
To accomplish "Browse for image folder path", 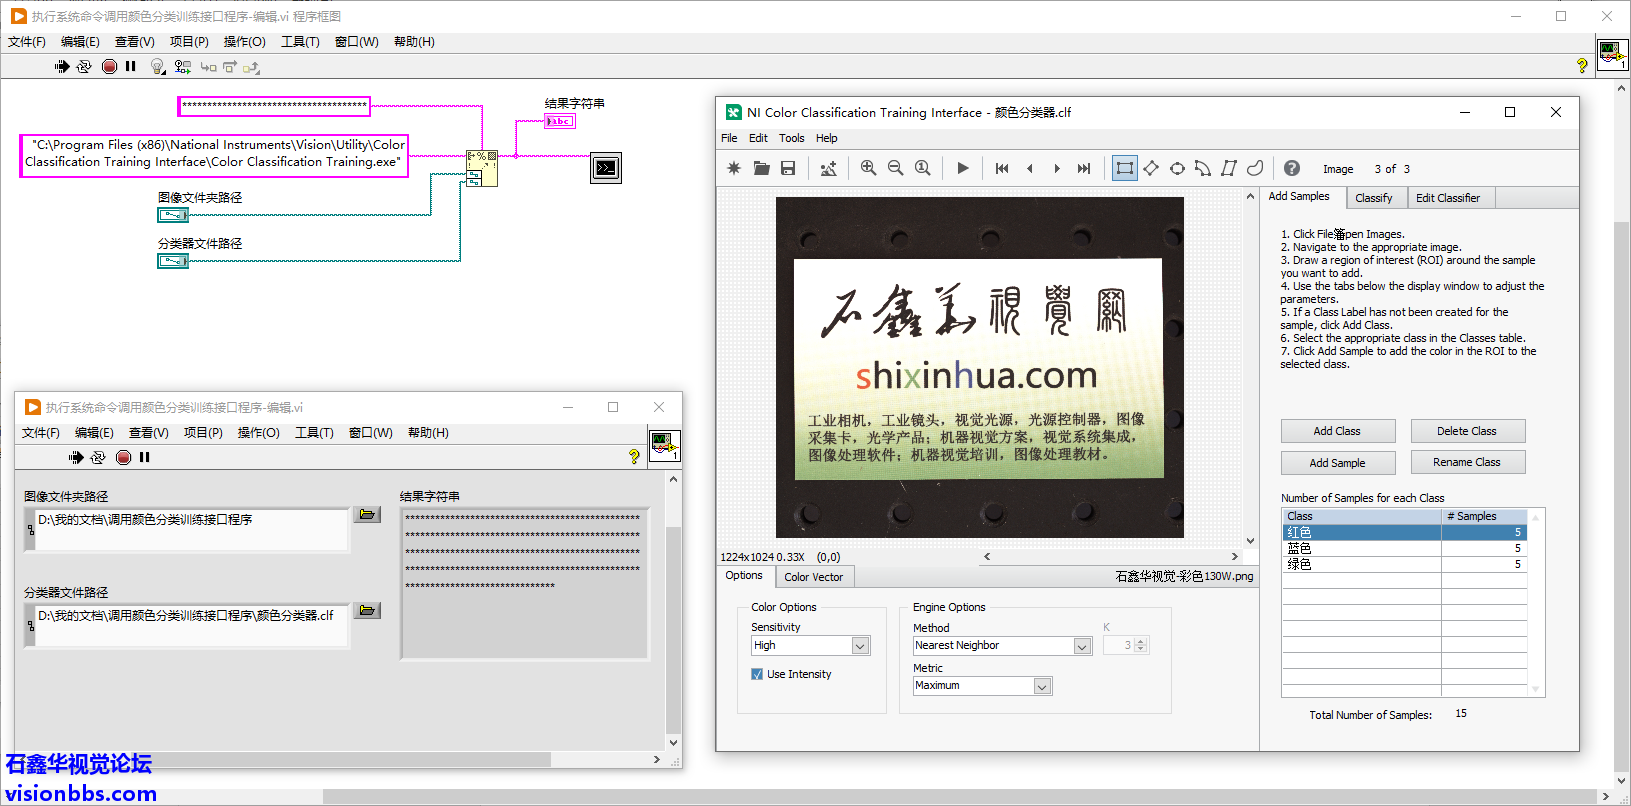I will tap(368, 514).
